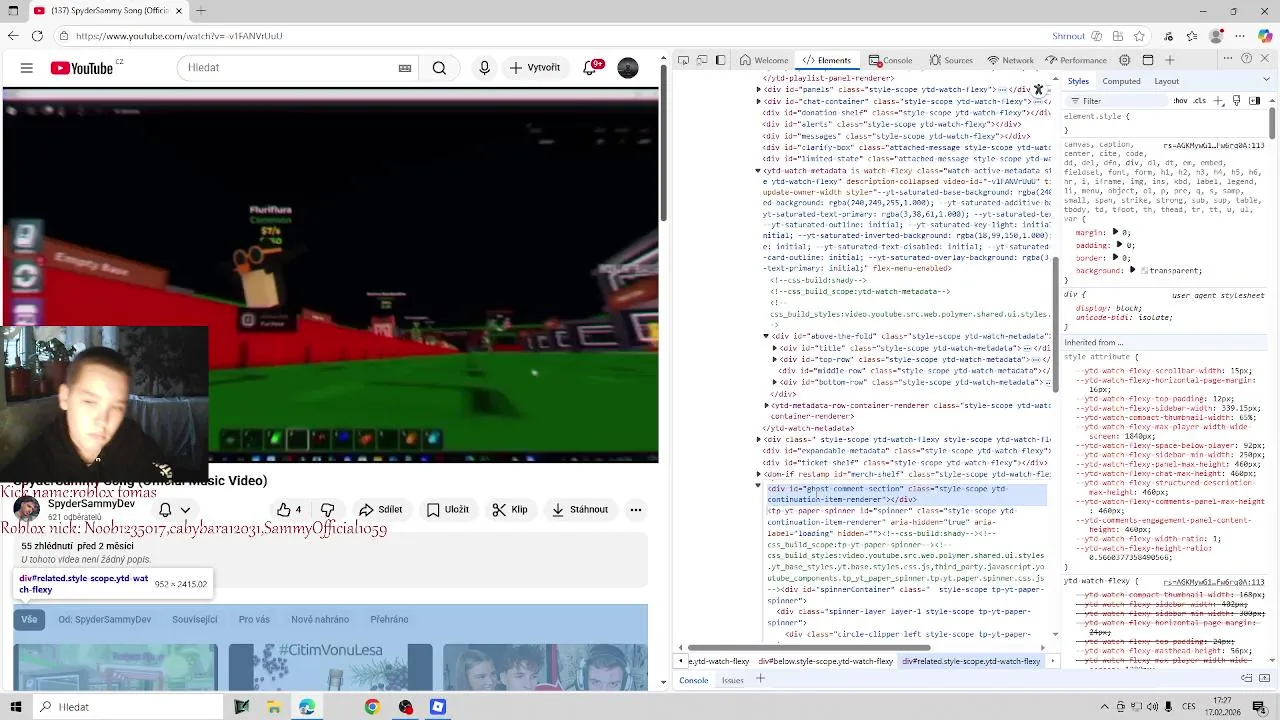Switch to the Console panel tab
This screenshot has width=1280, height=720.
890,60
